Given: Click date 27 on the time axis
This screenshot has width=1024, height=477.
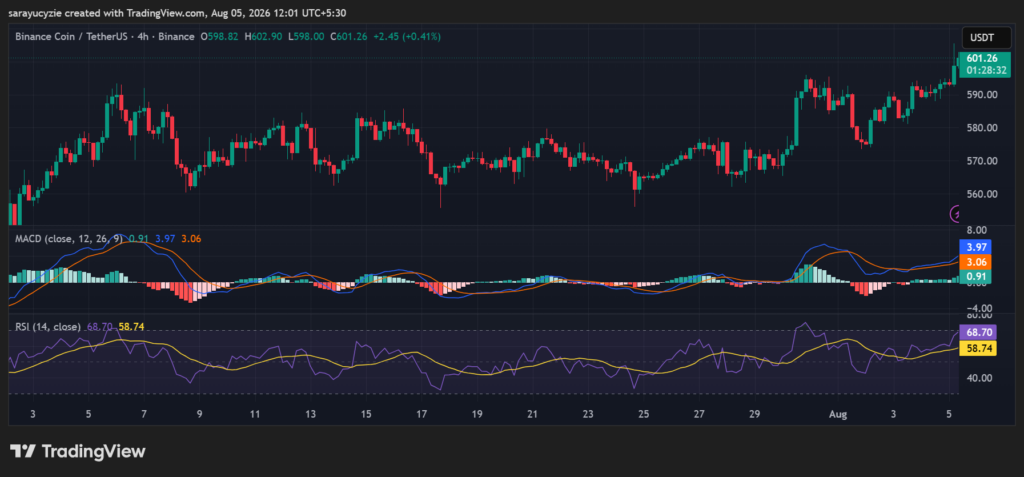Looking at the screenshot, I should point(699,414).
